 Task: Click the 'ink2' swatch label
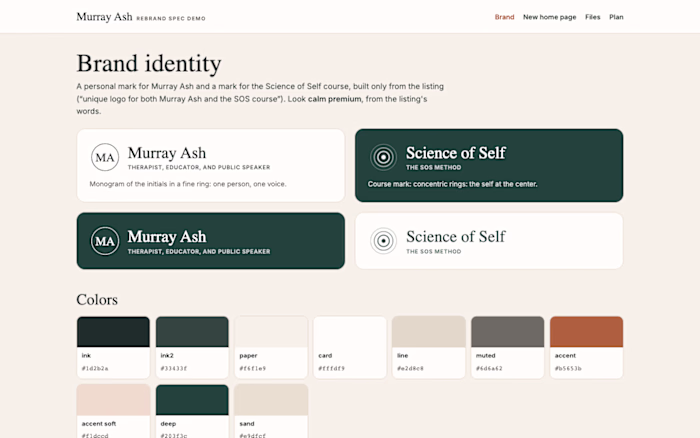167,355
